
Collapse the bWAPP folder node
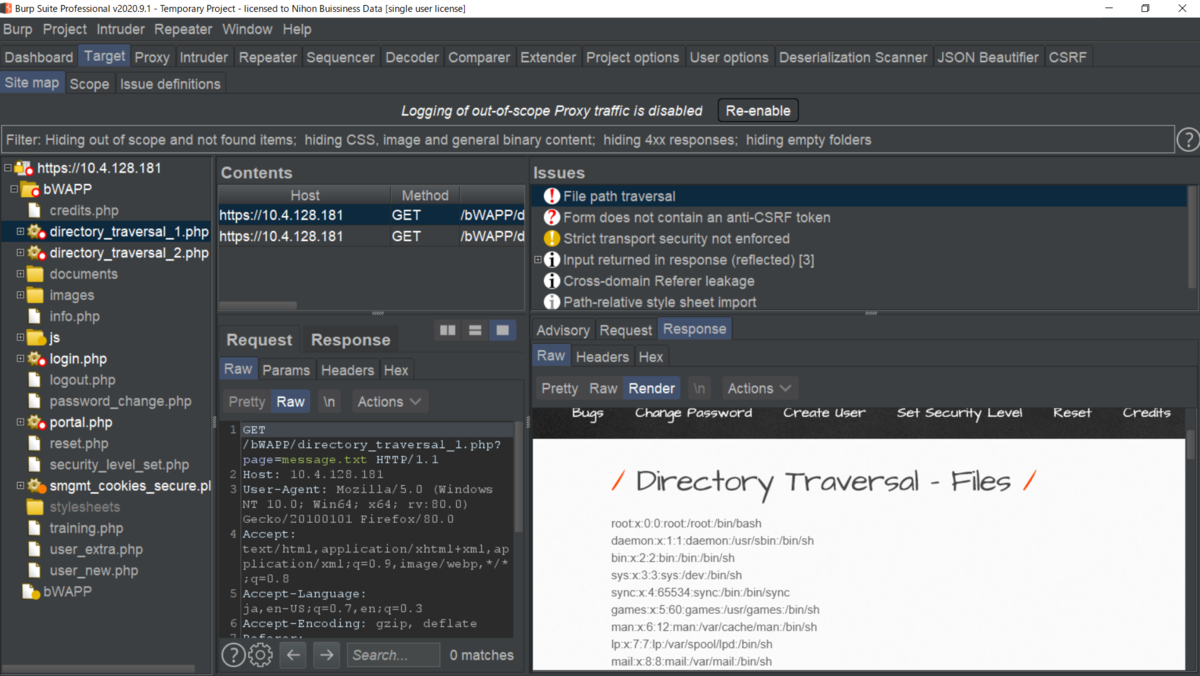click(14, 189)
